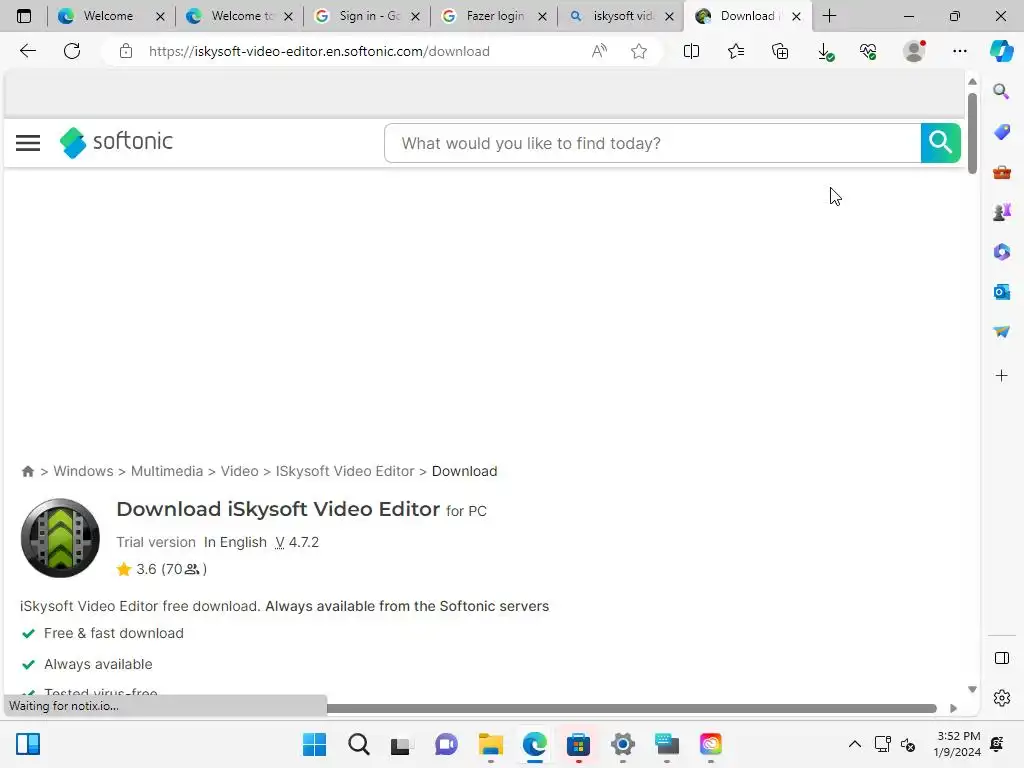Open the Windows breadcrumb link

click(83, 471)
